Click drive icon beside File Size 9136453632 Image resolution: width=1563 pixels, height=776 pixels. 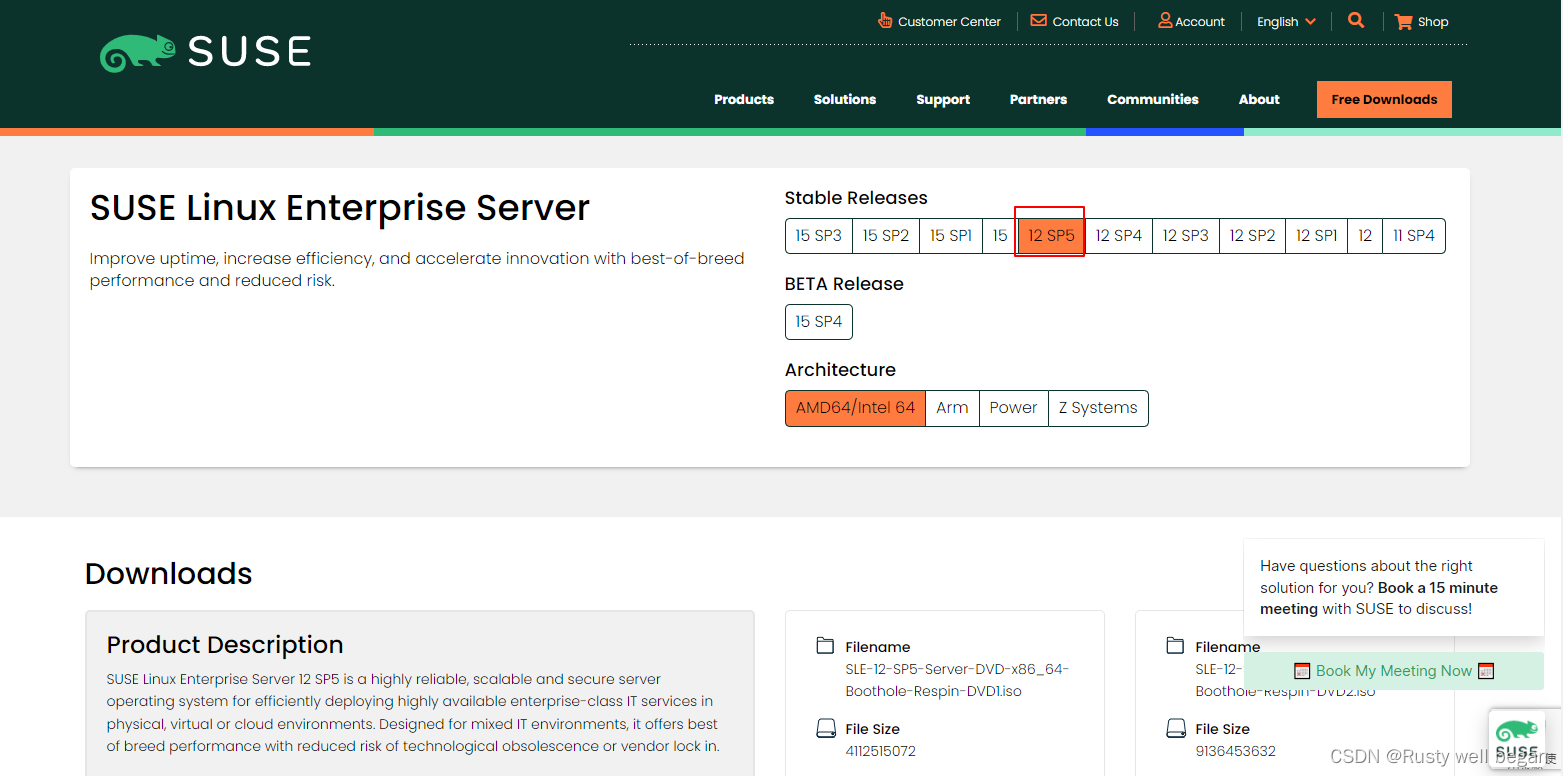click(x=1175, y=728)
